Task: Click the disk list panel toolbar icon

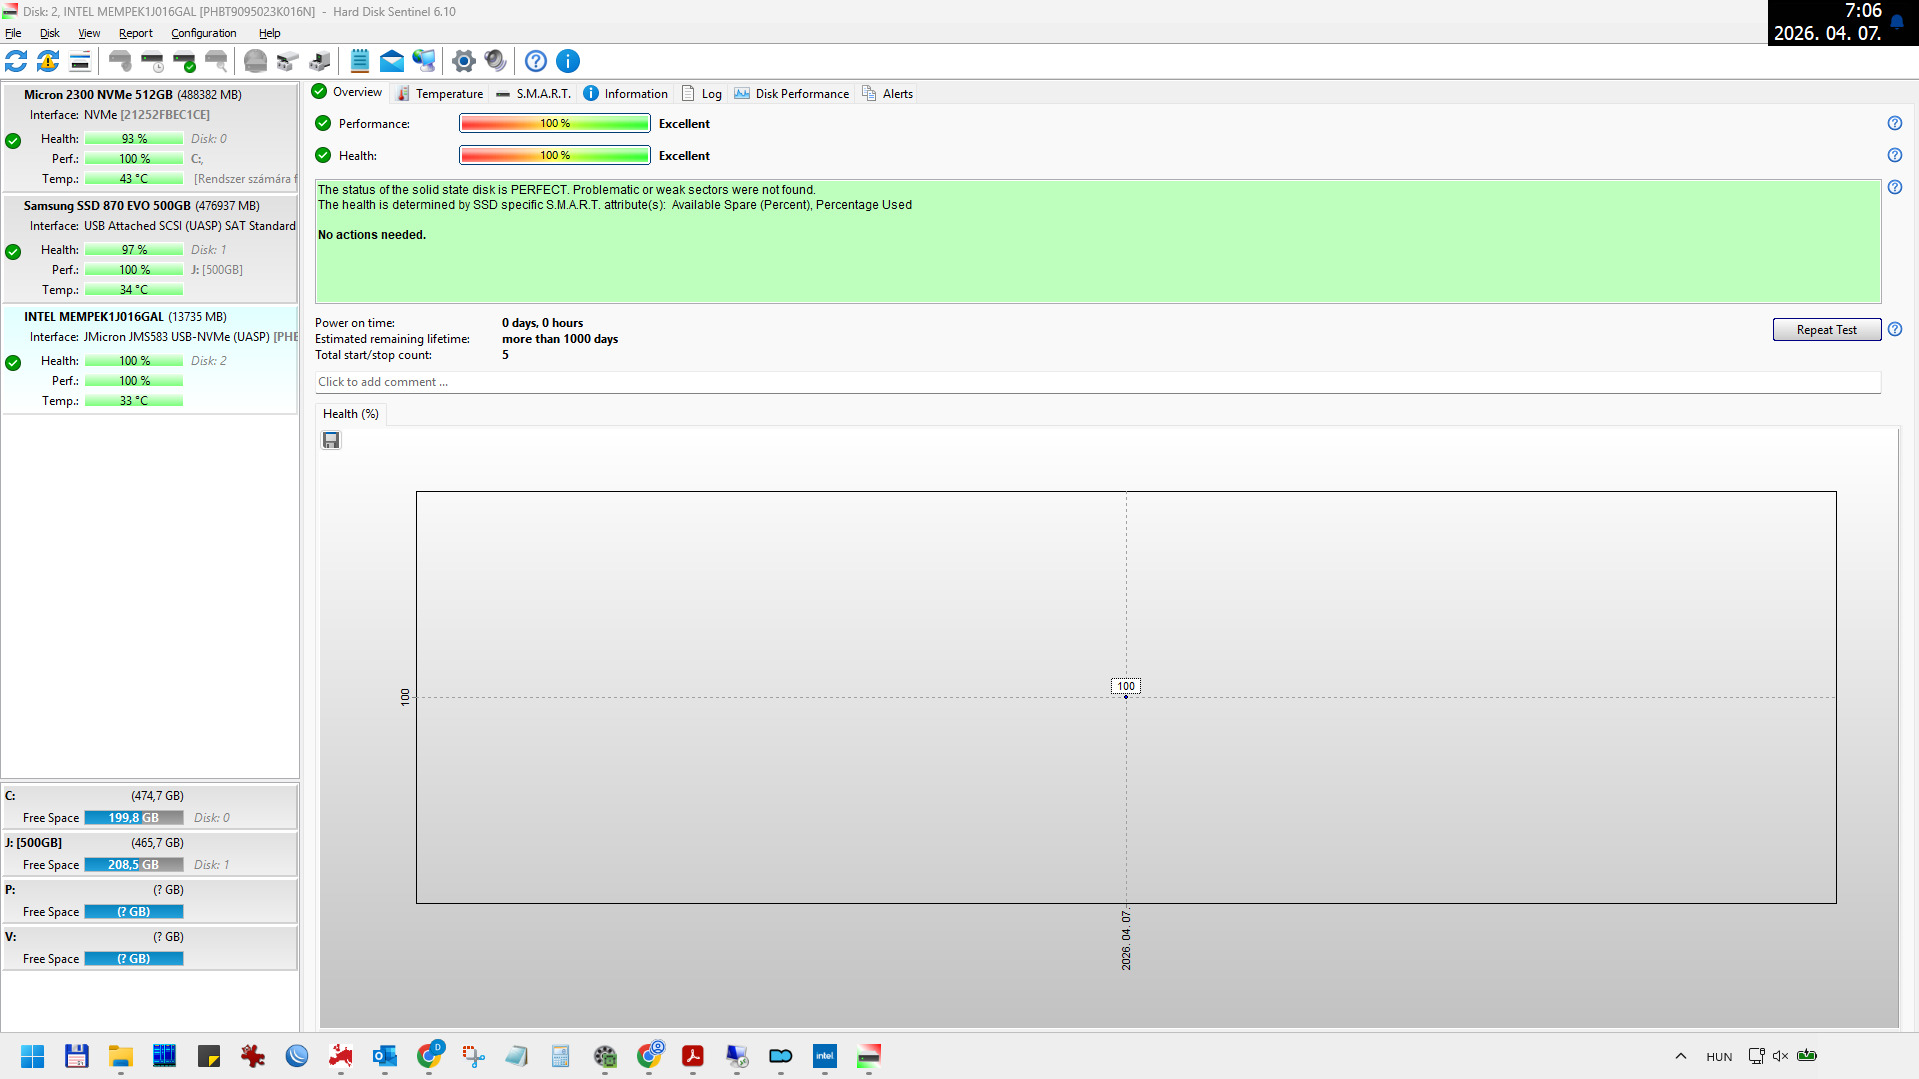Action: click(80, 61)
